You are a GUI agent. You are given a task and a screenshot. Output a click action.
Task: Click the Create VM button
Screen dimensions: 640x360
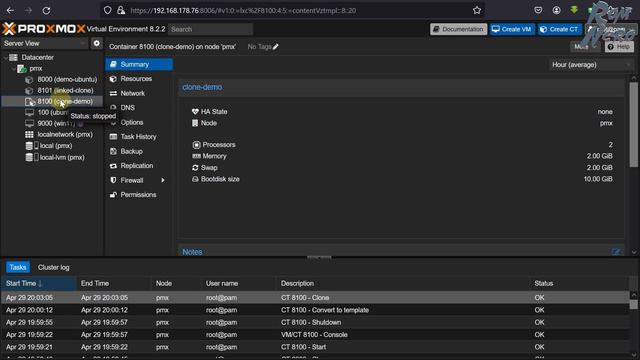512,29
